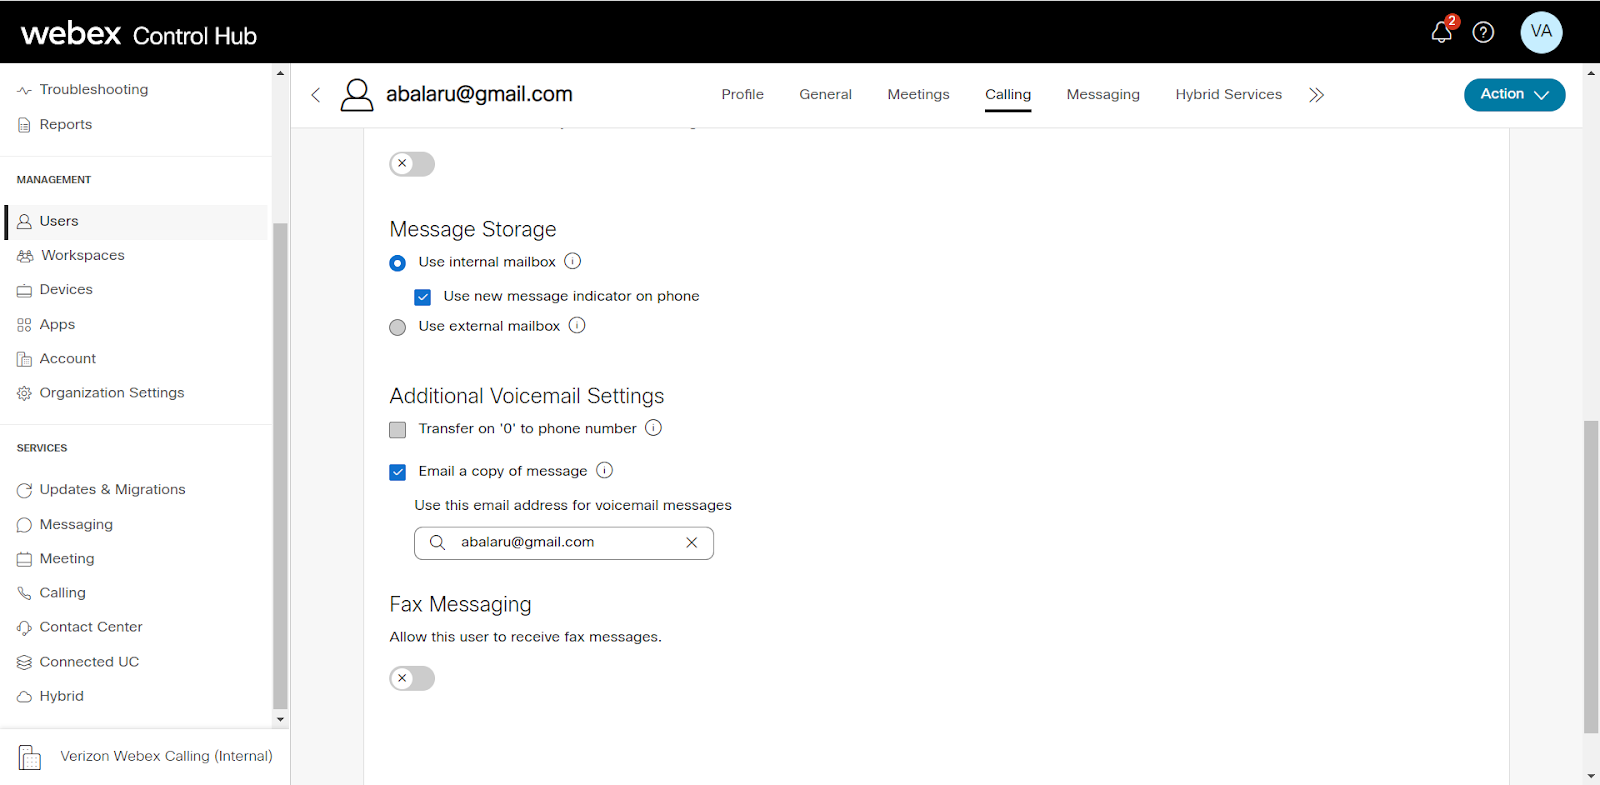Click the Devices sidebar icon
The width and height of the screenshot is (1600, 785).
tap(24, 290)
